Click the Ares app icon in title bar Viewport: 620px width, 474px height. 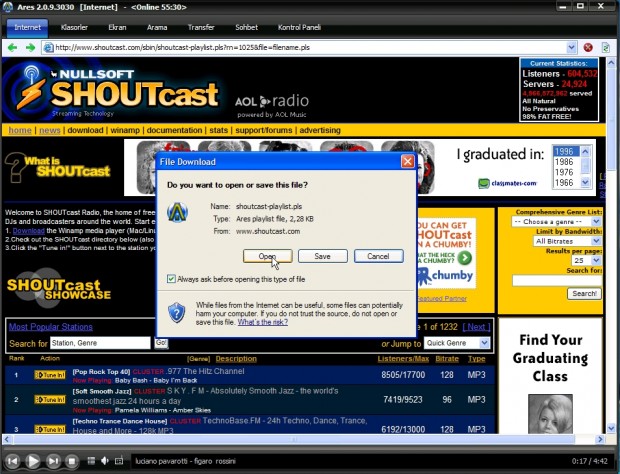coord(8,7)
